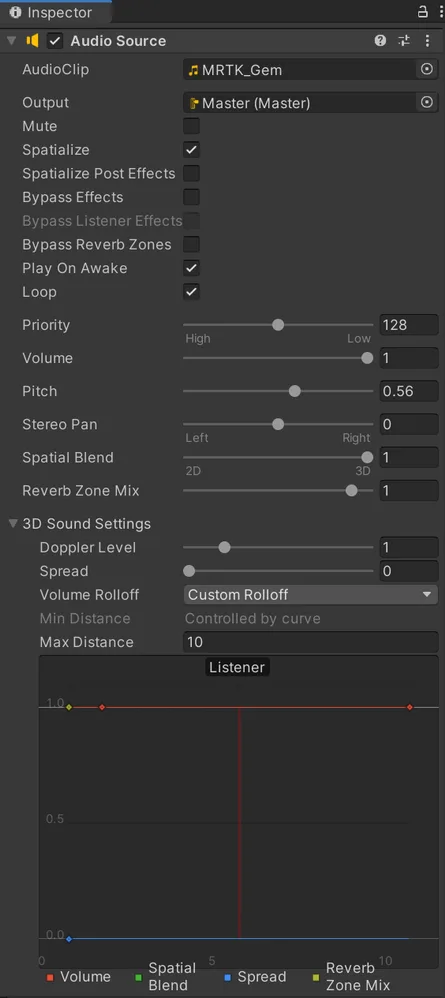The width and height of the screenshot is (445, 998).
Task: Click the Audio Source speaker icon
Action: pos(32,41)
